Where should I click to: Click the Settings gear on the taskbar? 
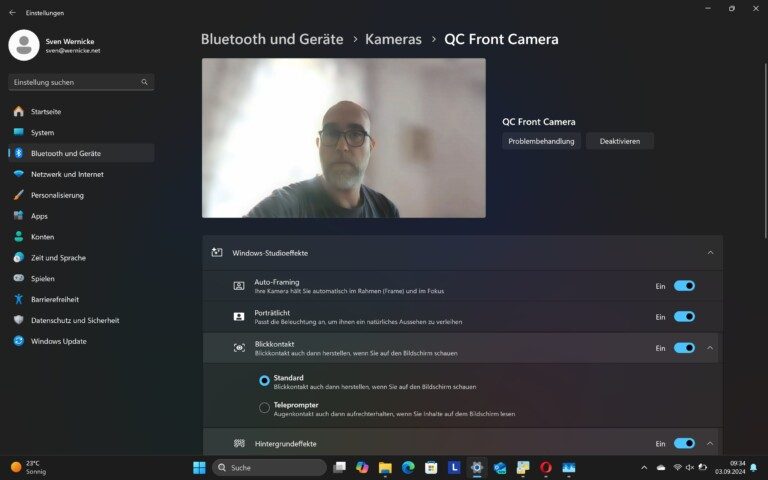477,468
